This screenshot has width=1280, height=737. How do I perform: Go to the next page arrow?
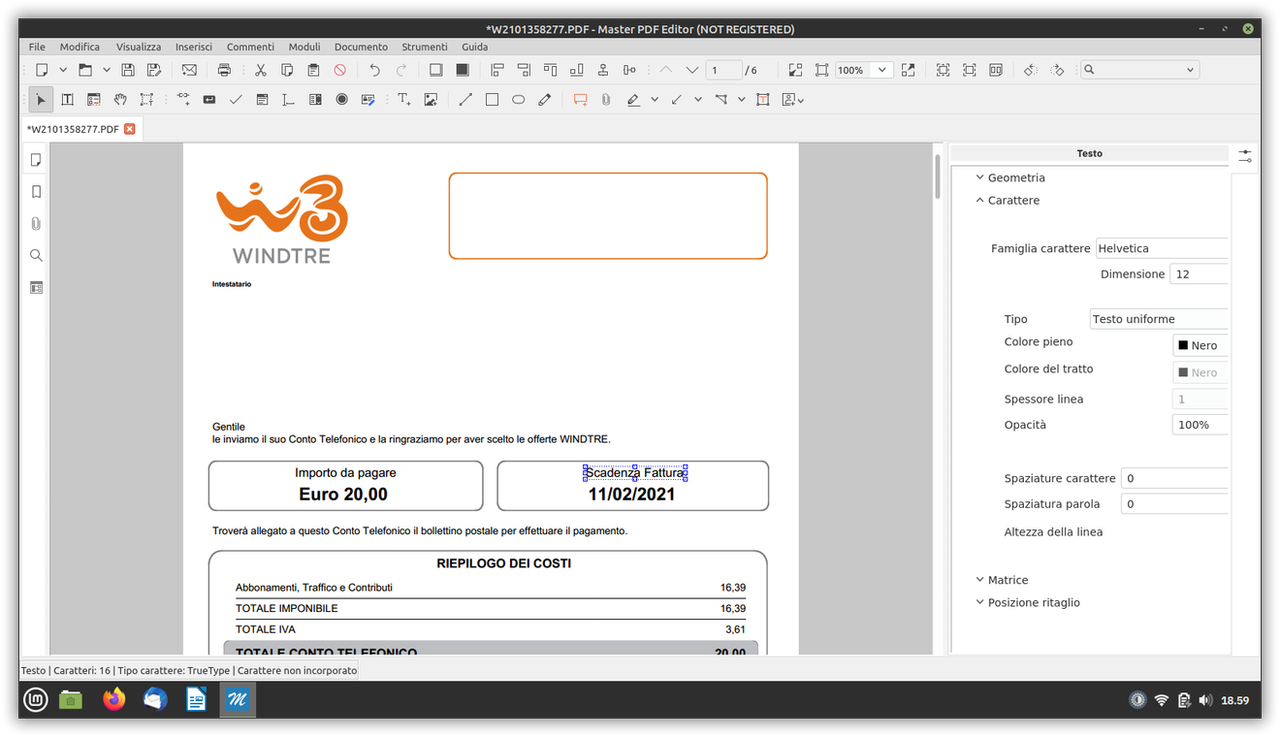[x=692, y=70]
